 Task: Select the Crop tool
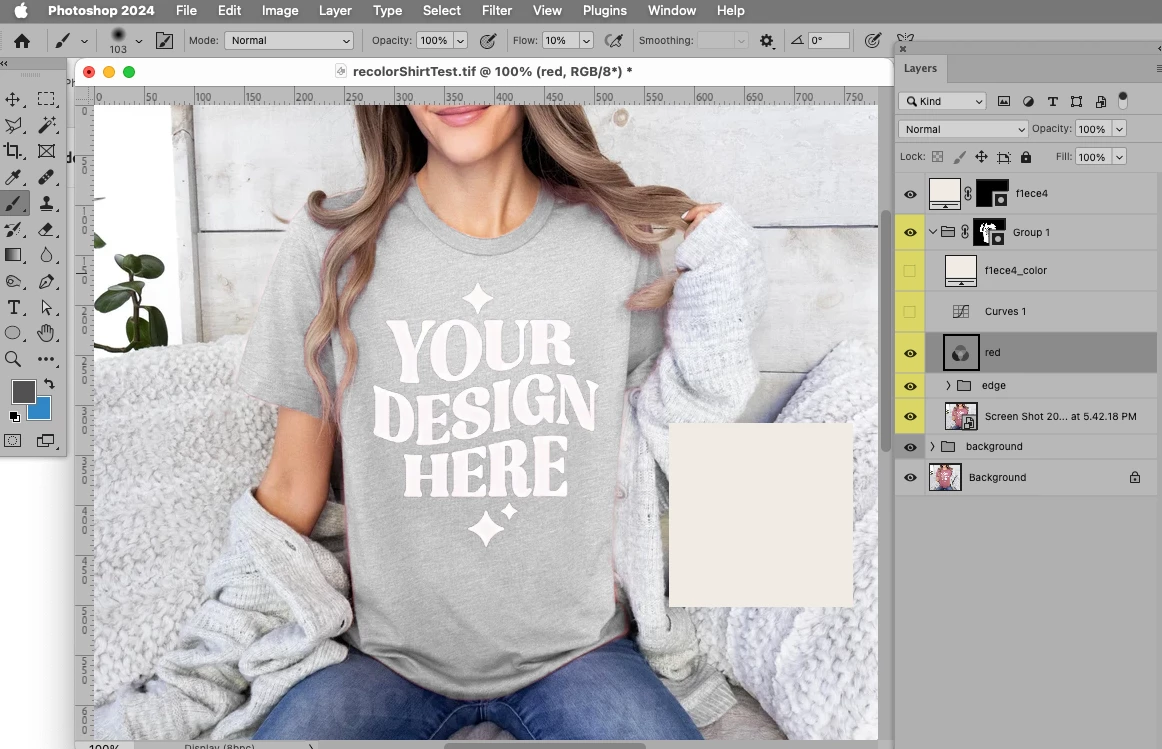[14, 151]
